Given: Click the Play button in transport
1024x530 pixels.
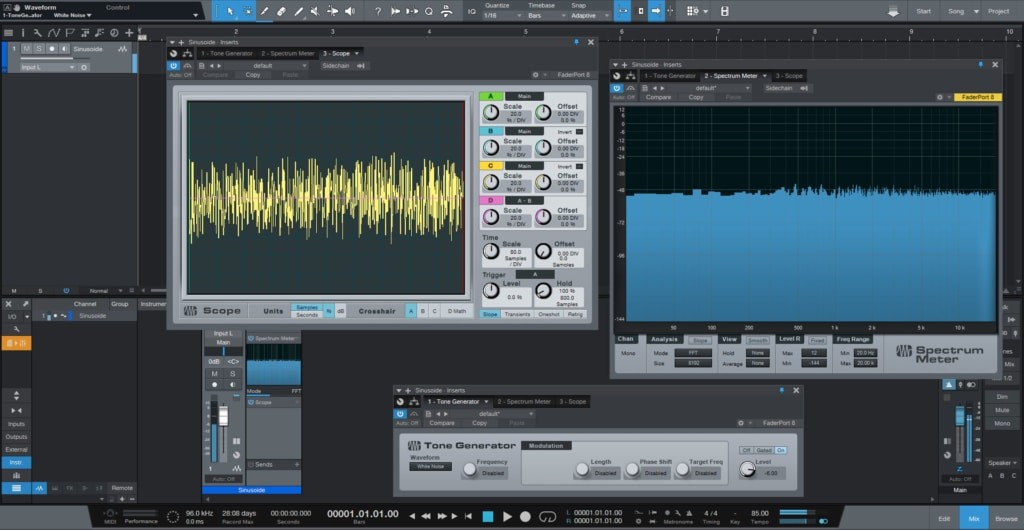Looking at the screenshot, I should coord(507,516).
